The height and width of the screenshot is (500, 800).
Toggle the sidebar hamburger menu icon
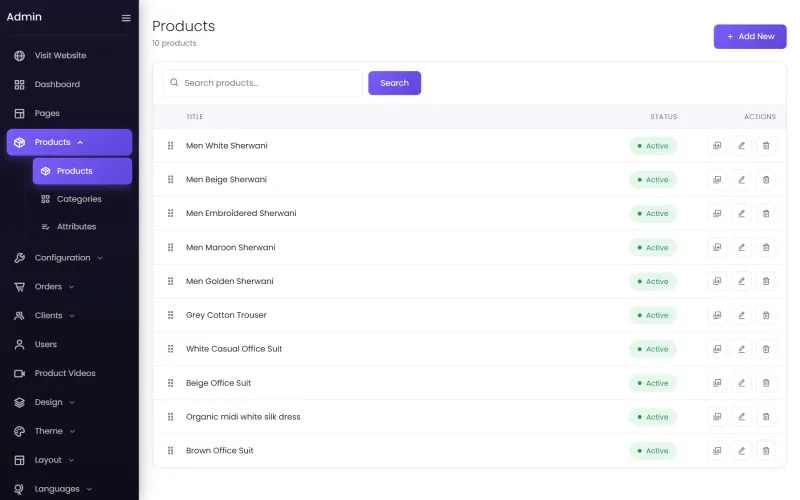pyautogui.click(x=126, y=18)
